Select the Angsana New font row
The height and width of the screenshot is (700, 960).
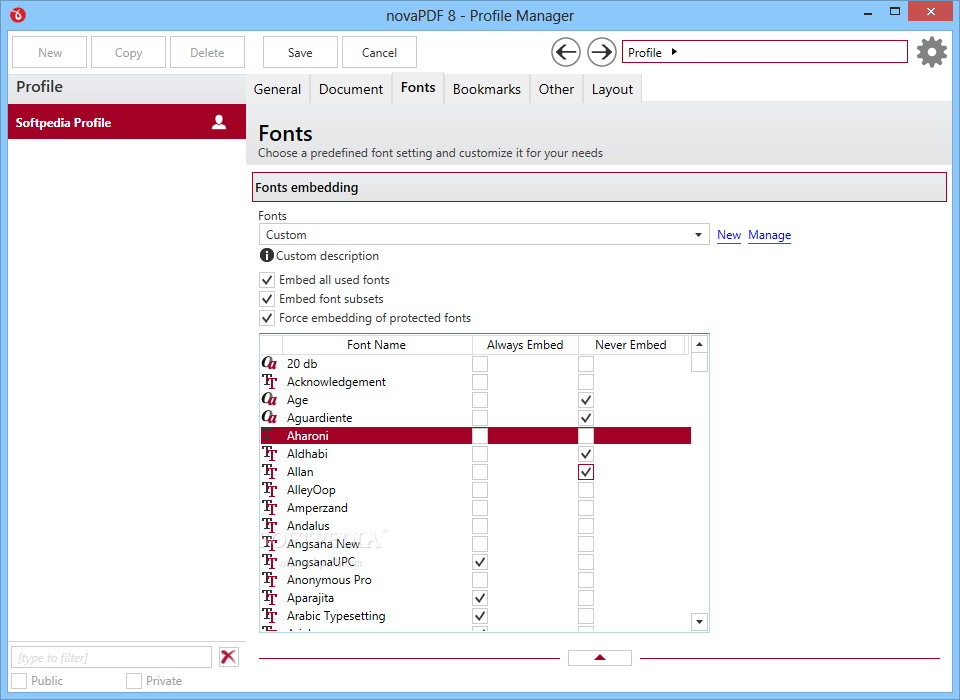pyautogui.click(x=476, y=544)
